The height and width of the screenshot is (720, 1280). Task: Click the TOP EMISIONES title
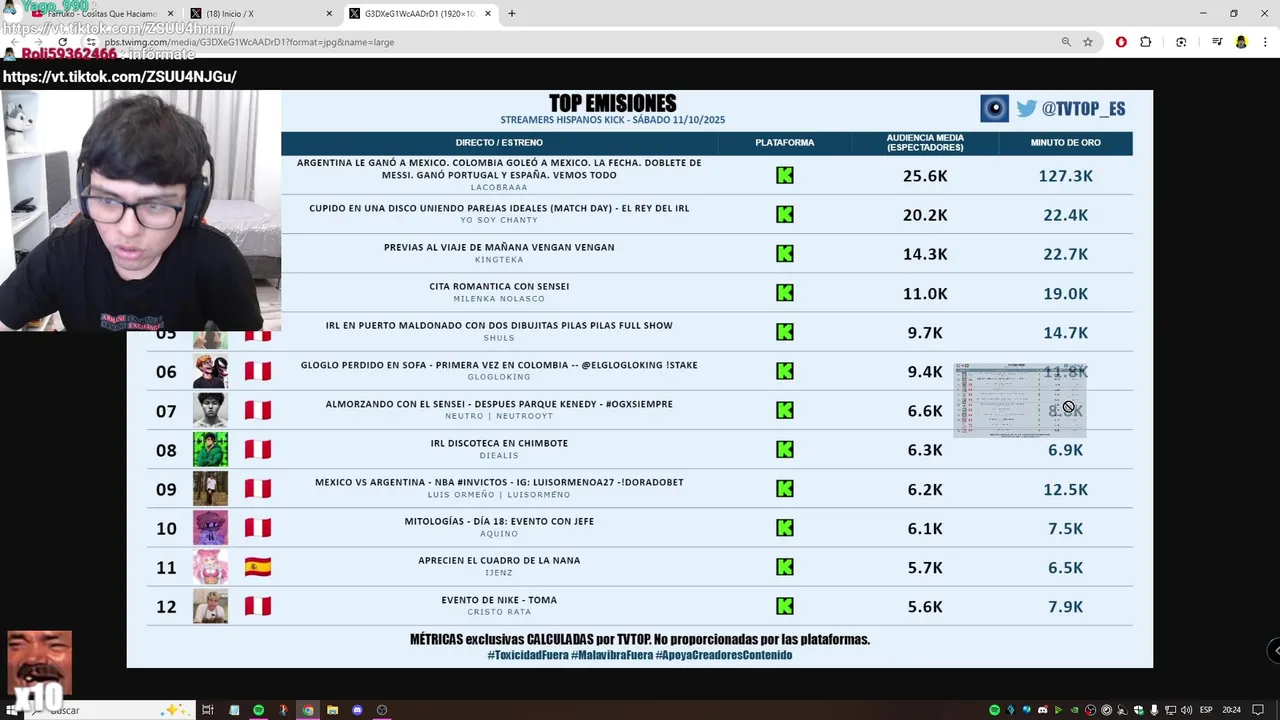[x=613, y=103]
